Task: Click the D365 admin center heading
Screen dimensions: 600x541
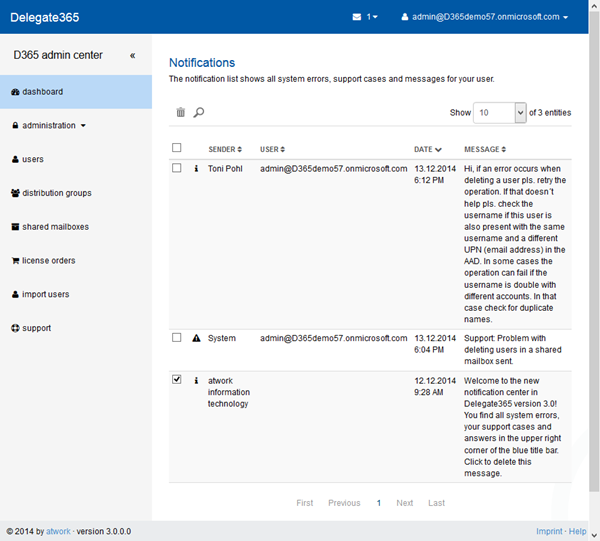Action: (x=58, y=55)
